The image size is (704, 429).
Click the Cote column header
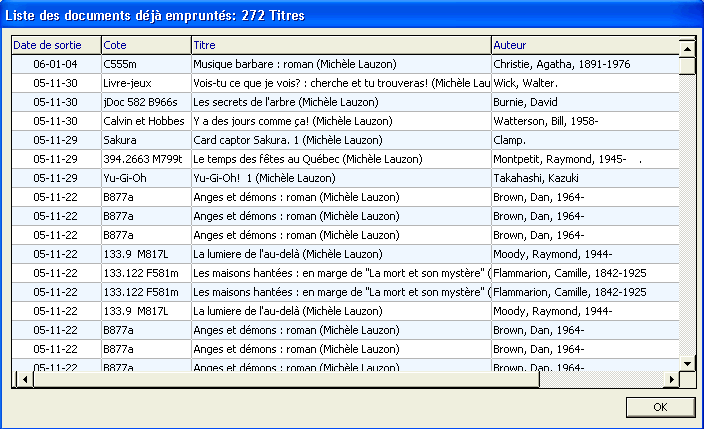pyautogui.click(x=146, y=46)
